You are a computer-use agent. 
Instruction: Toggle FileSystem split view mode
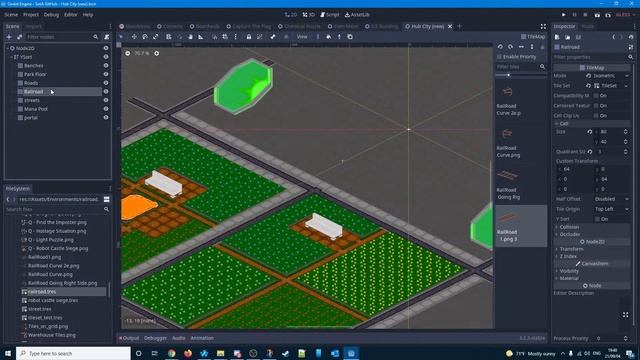tap(107, 199)
